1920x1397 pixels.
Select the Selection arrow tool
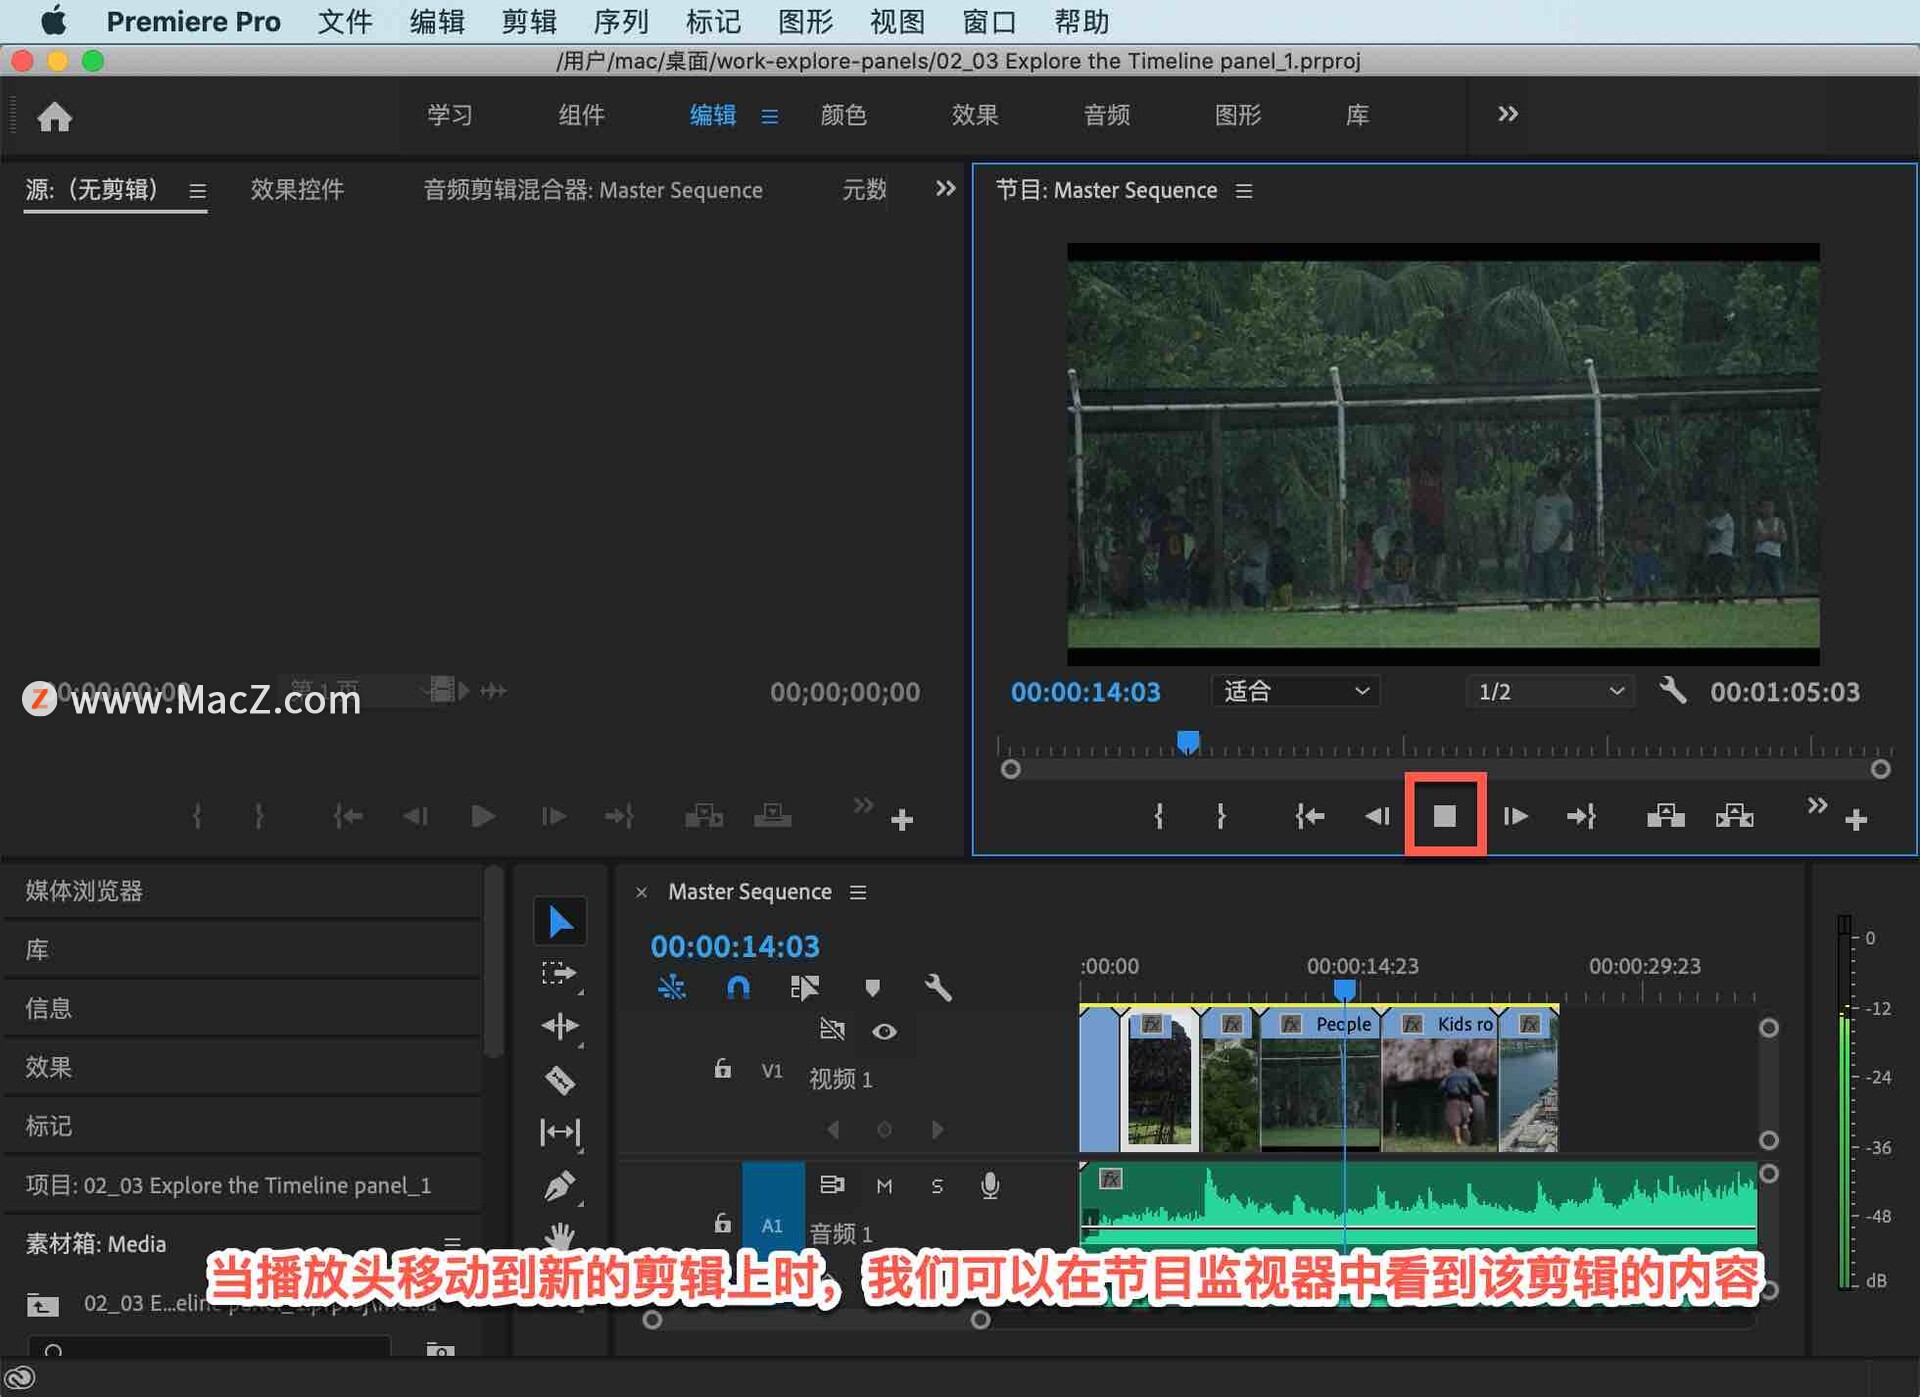coord(560,921)
